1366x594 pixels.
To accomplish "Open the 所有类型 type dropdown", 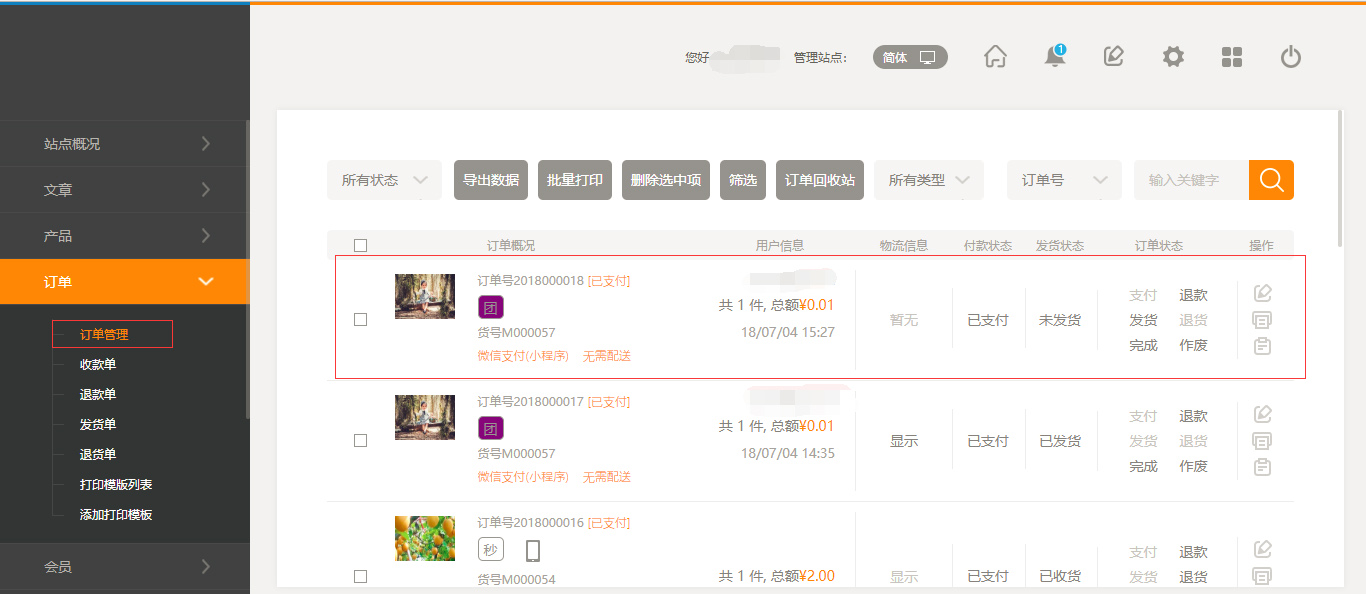I will (928, 180).
